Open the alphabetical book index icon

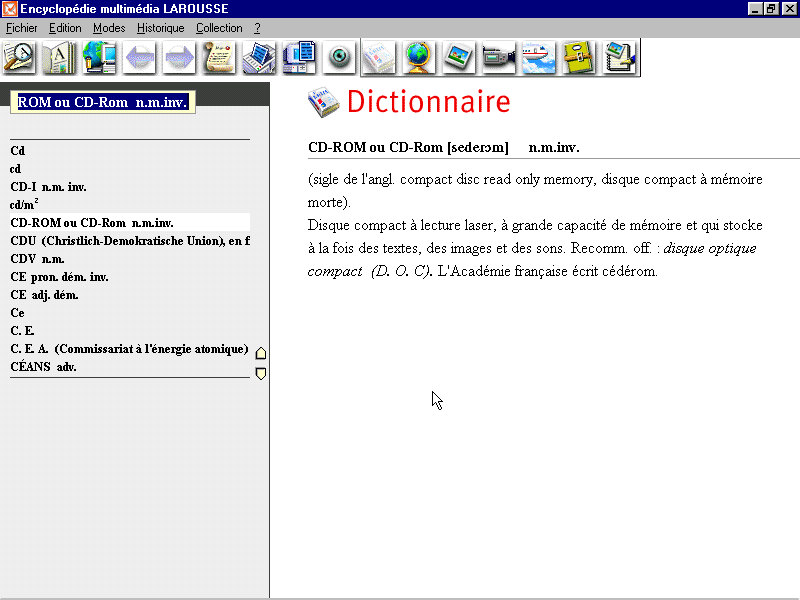(59, 57)
